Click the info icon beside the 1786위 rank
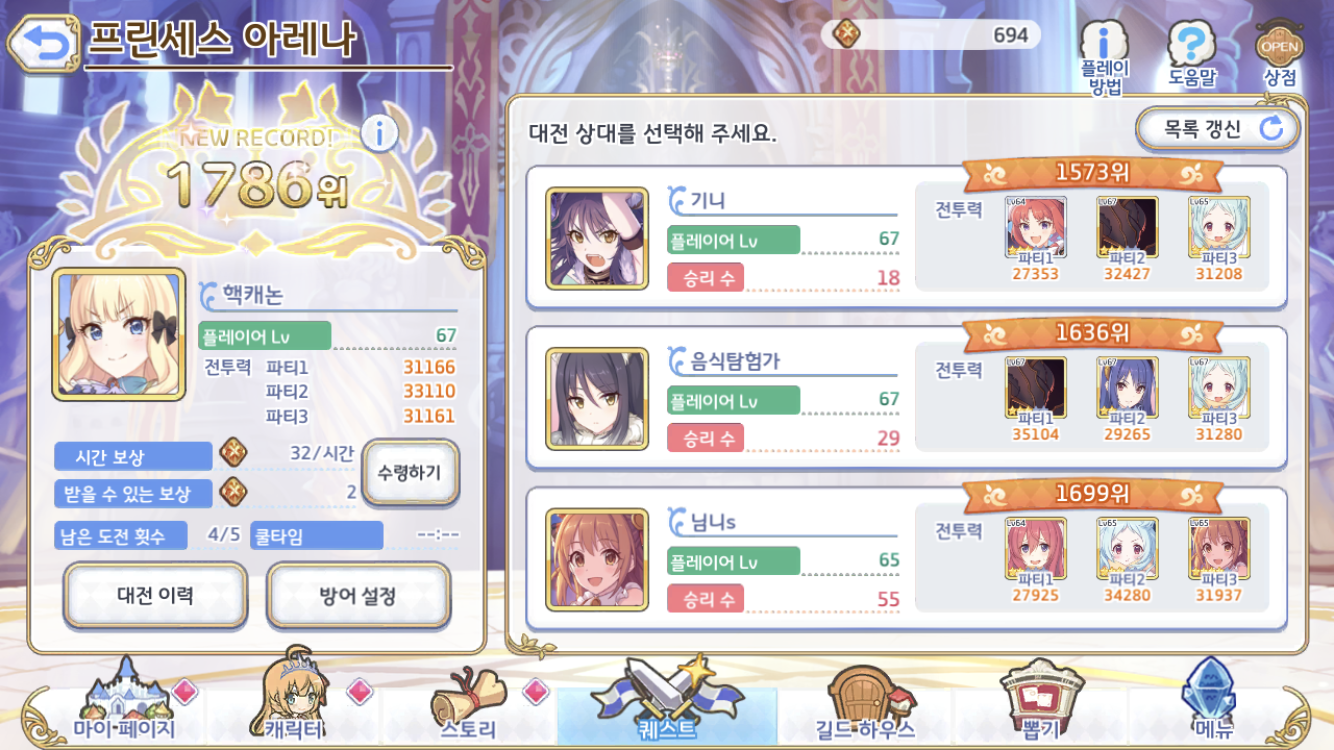Screen dimensions: 1334x750 [379, 132]
